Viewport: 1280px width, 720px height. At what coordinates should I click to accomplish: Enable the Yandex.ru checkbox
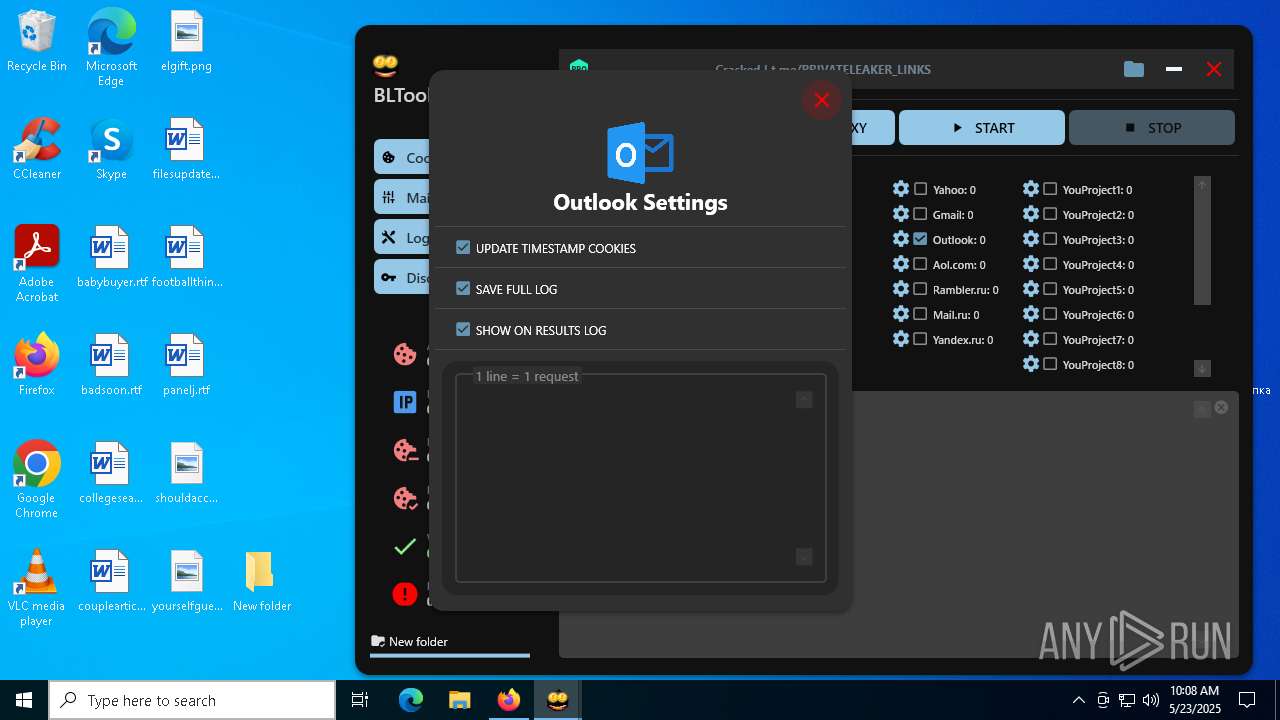[x=920, y=339]
